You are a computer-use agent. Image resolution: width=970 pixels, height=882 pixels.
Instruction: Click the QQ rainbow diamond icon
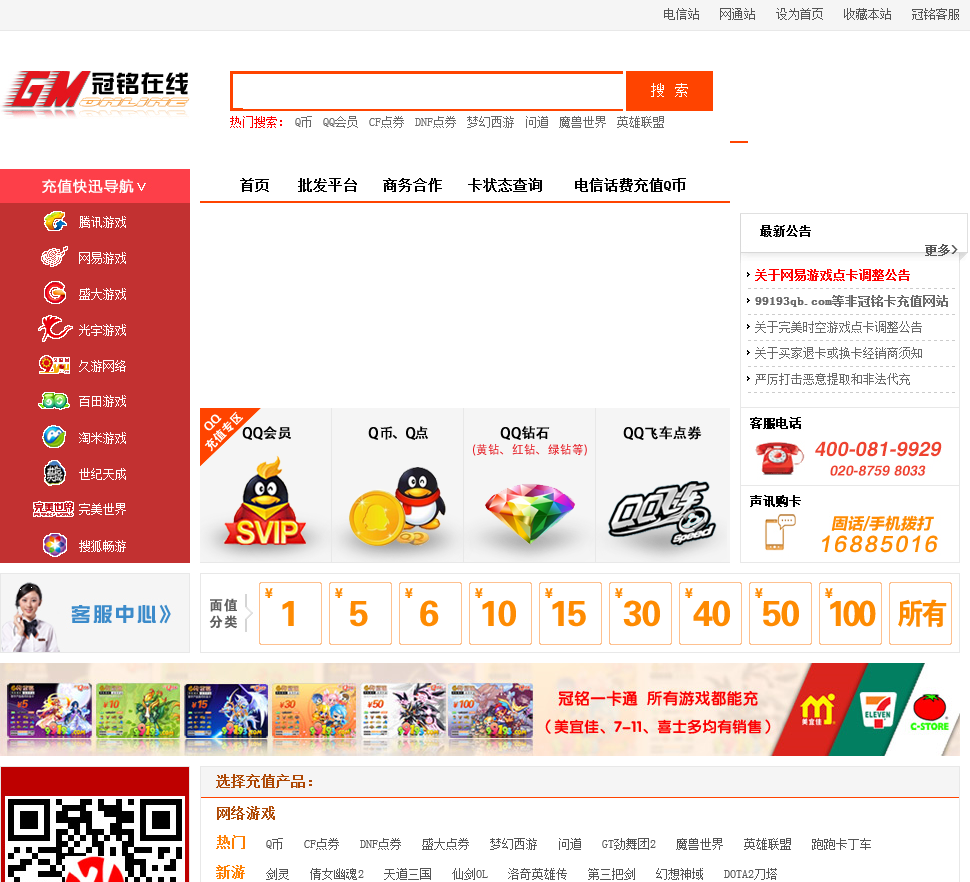point(530,513)
